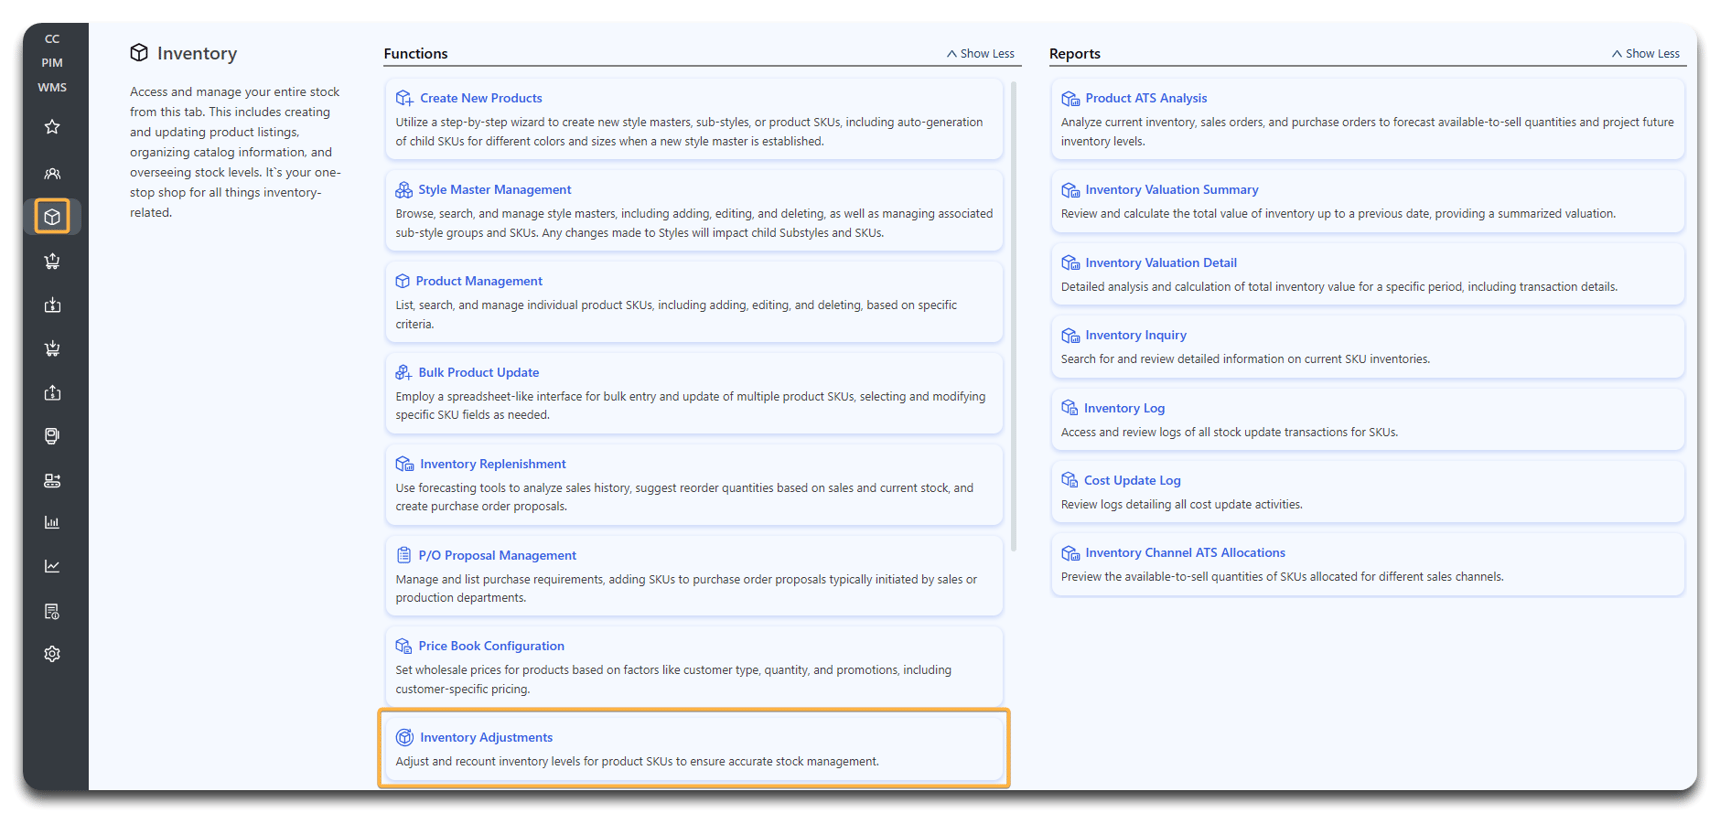Open the line graph icon in sidebar
The width and height of the screenshot is (1720, 813).
(x=52, y=566)
